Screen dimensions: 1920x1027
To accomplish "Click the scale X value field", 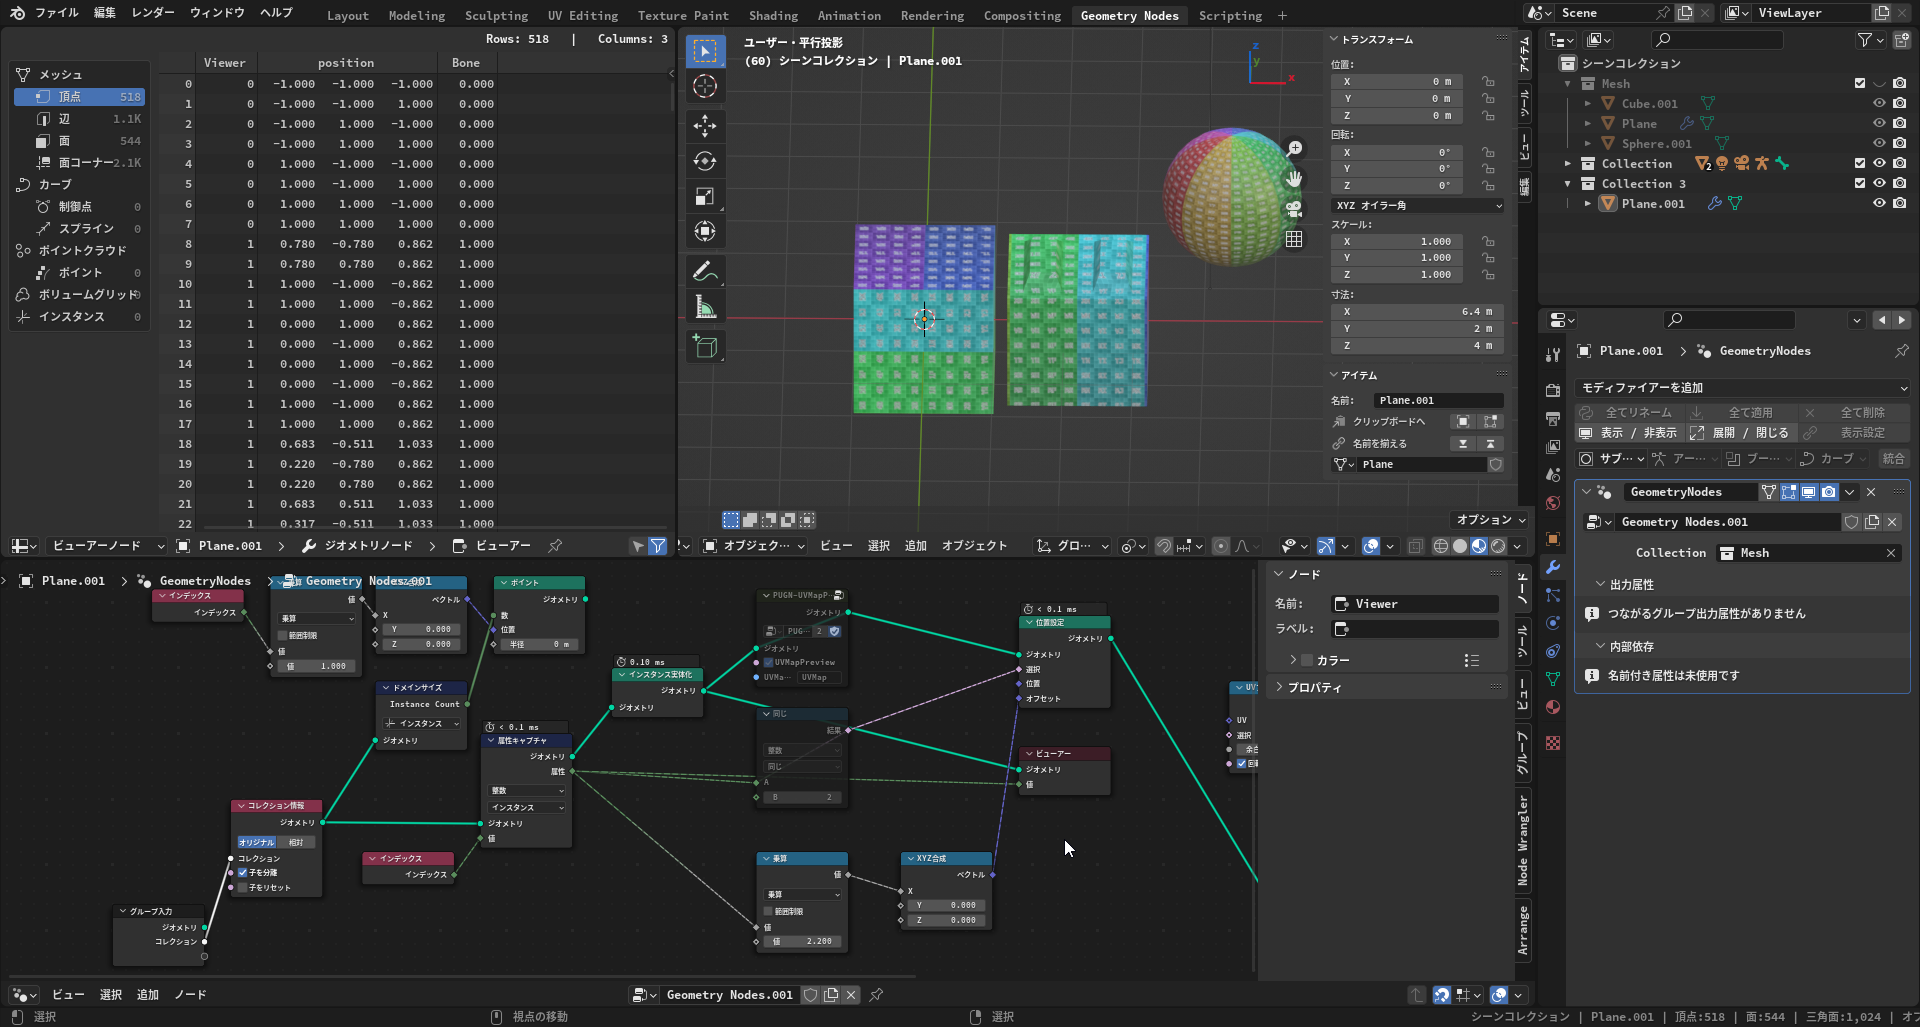I will pyautogui.click(x=1399, y=242).
